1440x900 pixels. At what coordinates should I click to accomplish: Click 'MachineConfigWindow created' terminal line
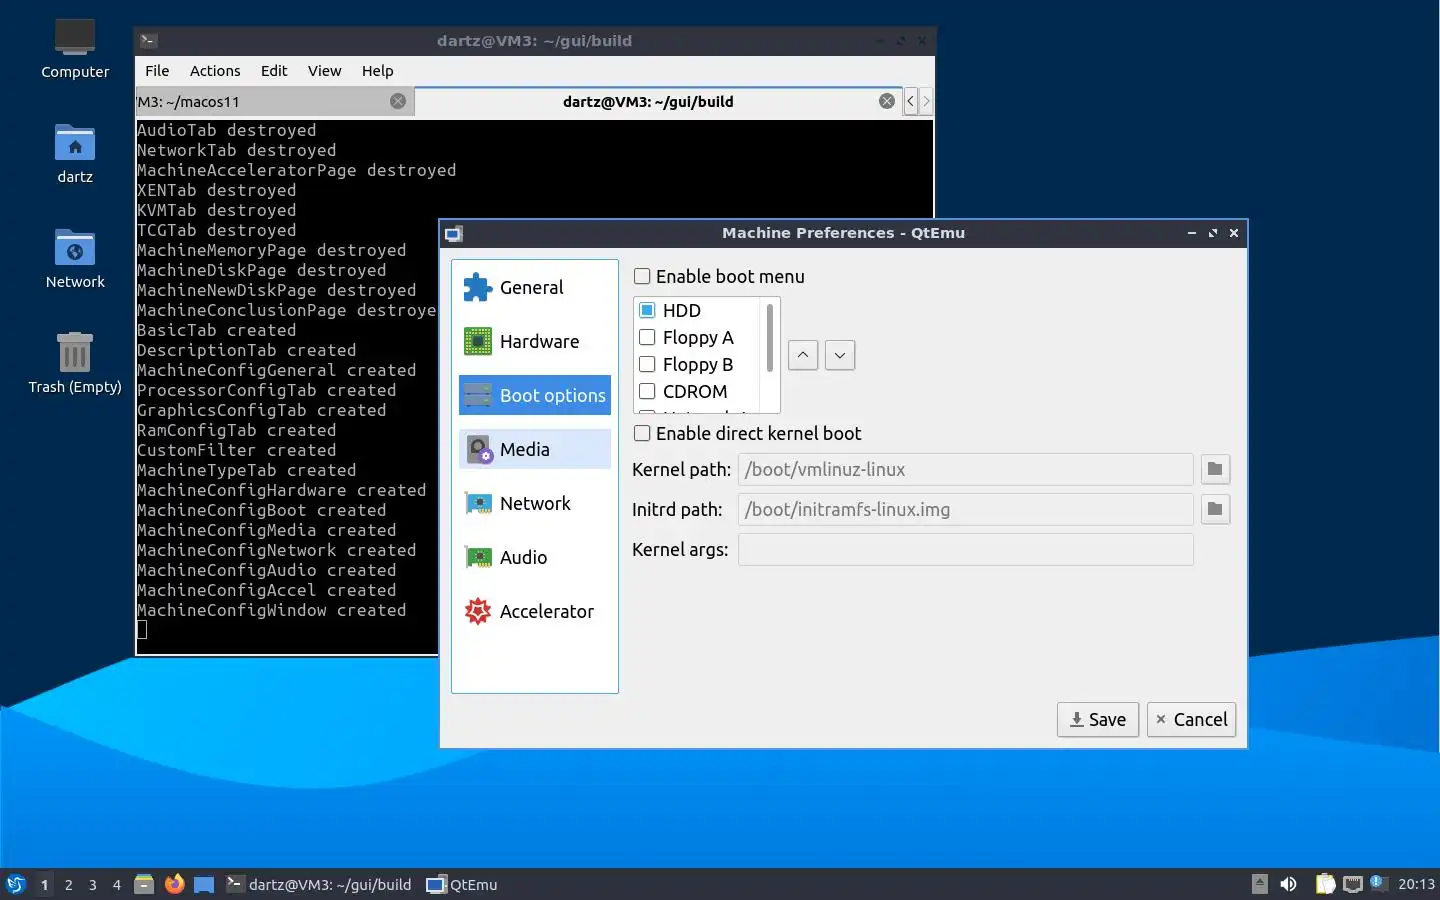point(272,610)
